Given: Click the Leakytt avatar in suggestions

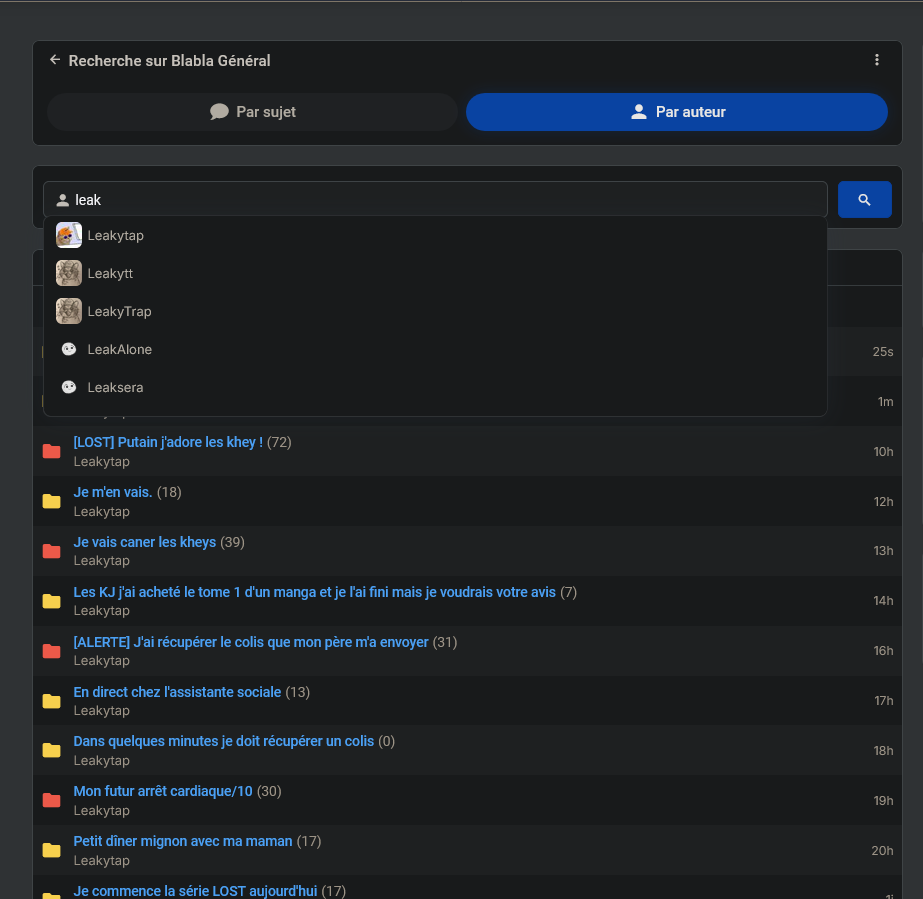Looking at the screenshot, I should click(x=69, y=273).
